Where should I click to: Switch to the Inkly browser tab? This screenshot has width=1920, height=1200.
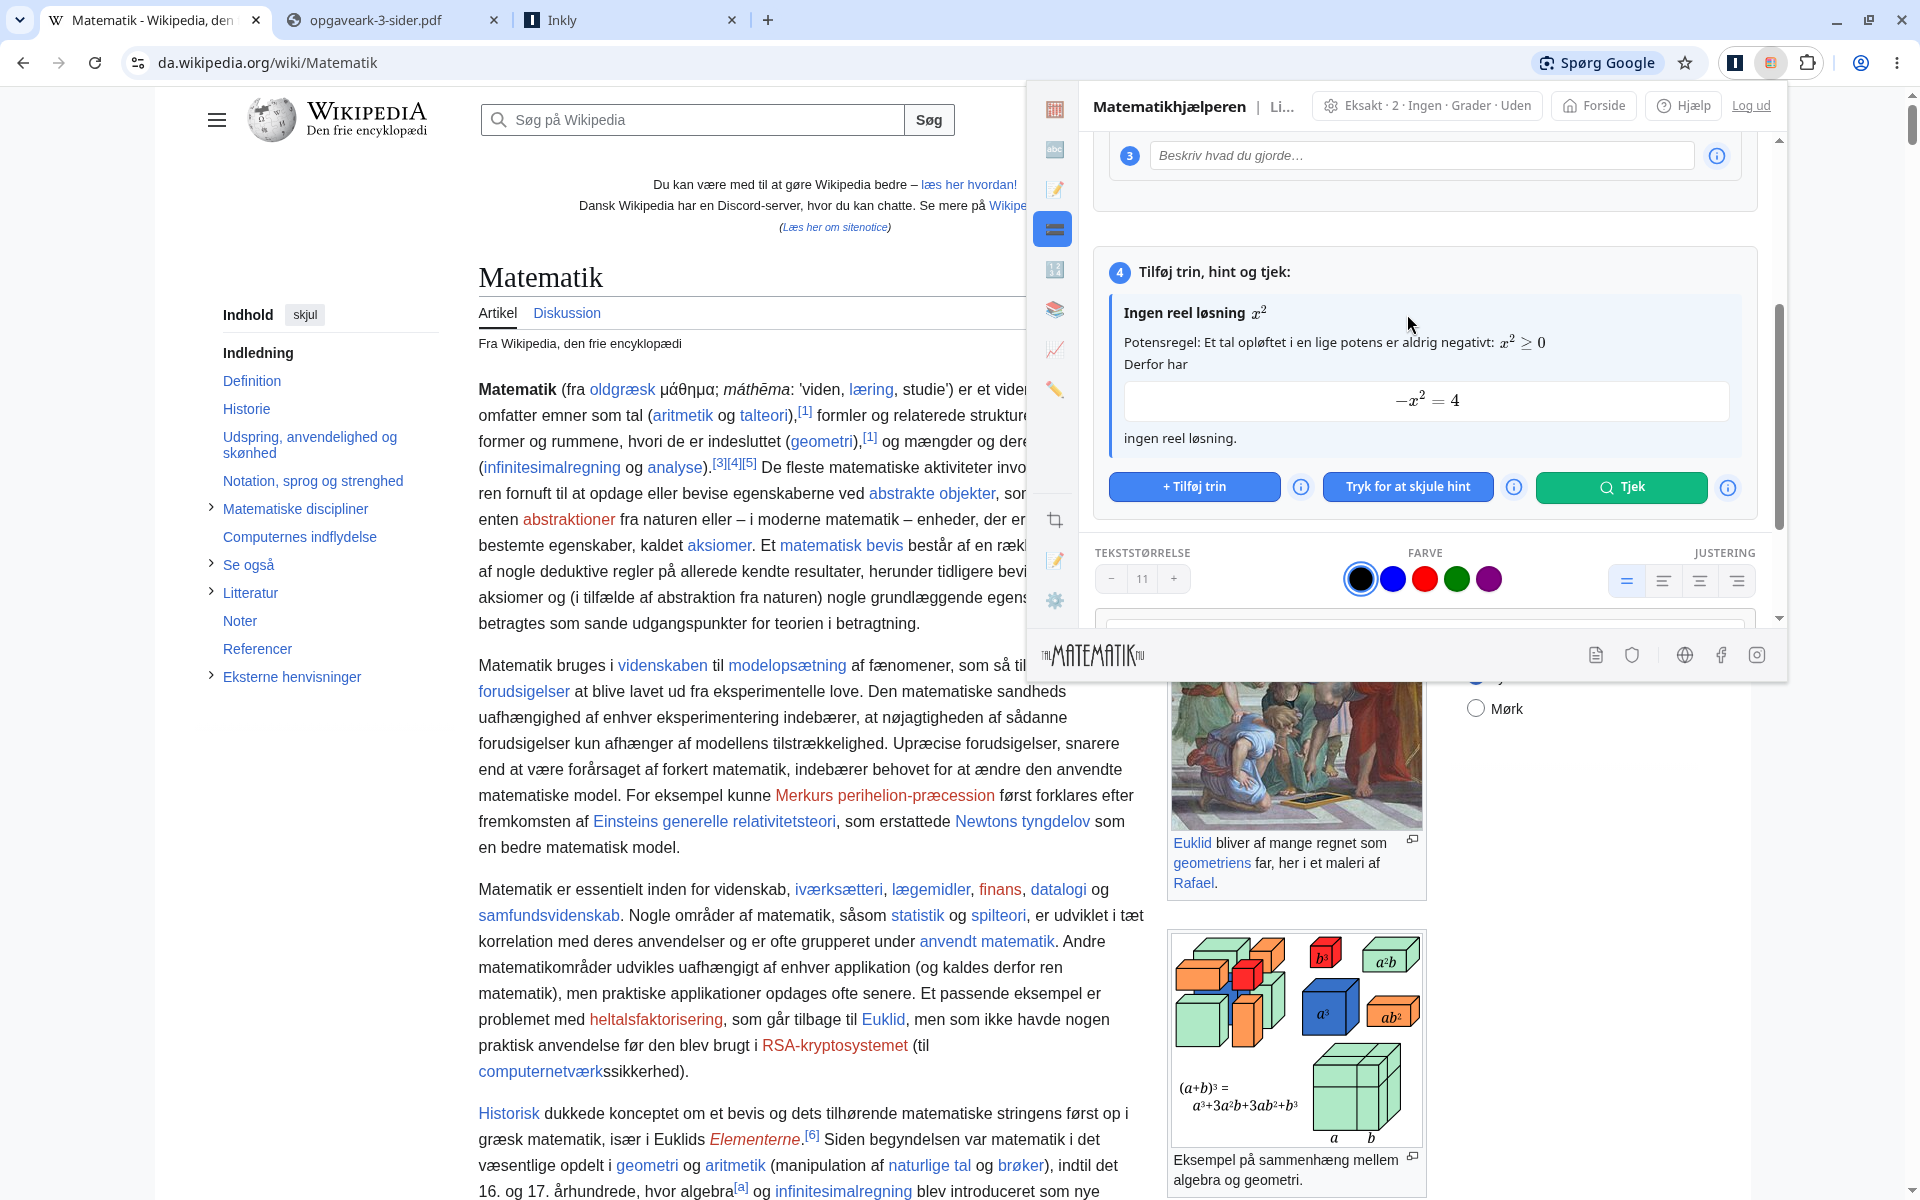click(630, 20)
